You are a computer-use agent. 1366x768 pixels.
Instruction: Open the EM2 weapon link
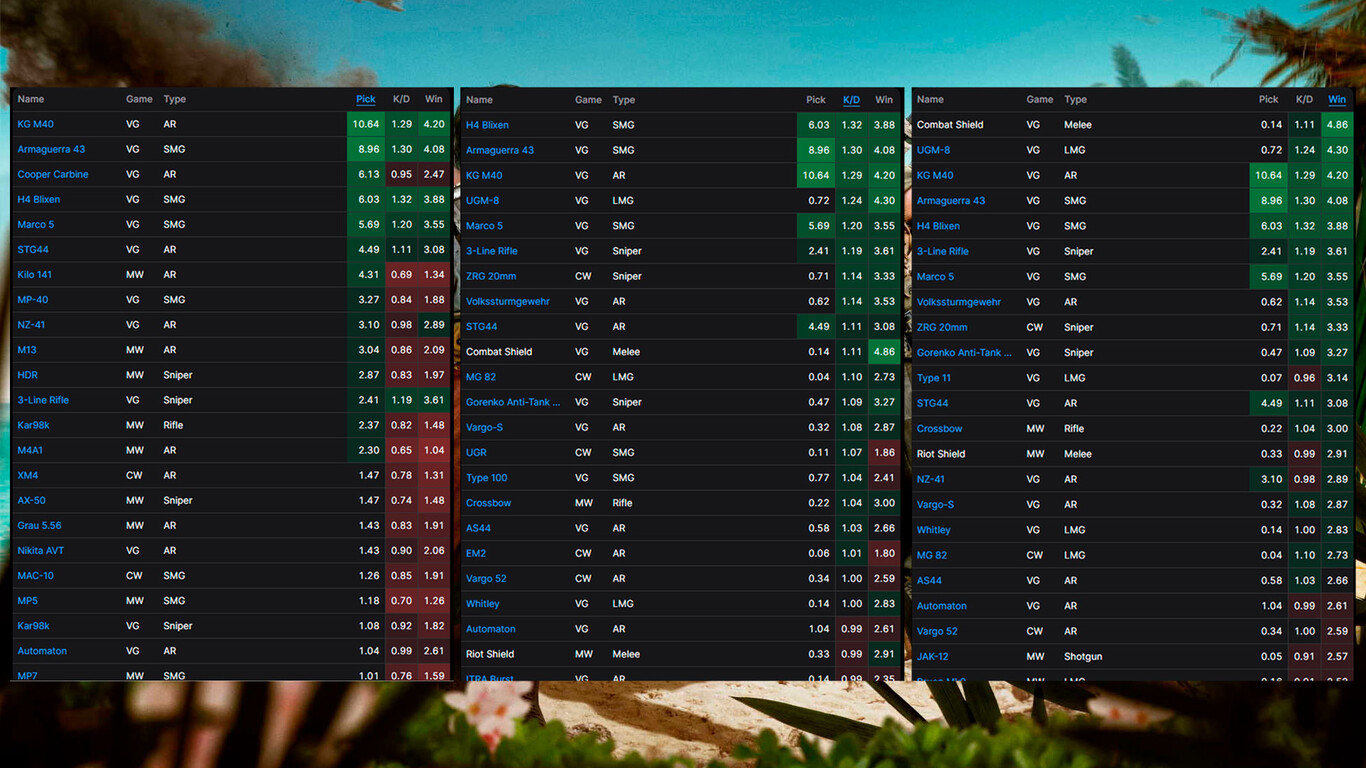point(476,553)
